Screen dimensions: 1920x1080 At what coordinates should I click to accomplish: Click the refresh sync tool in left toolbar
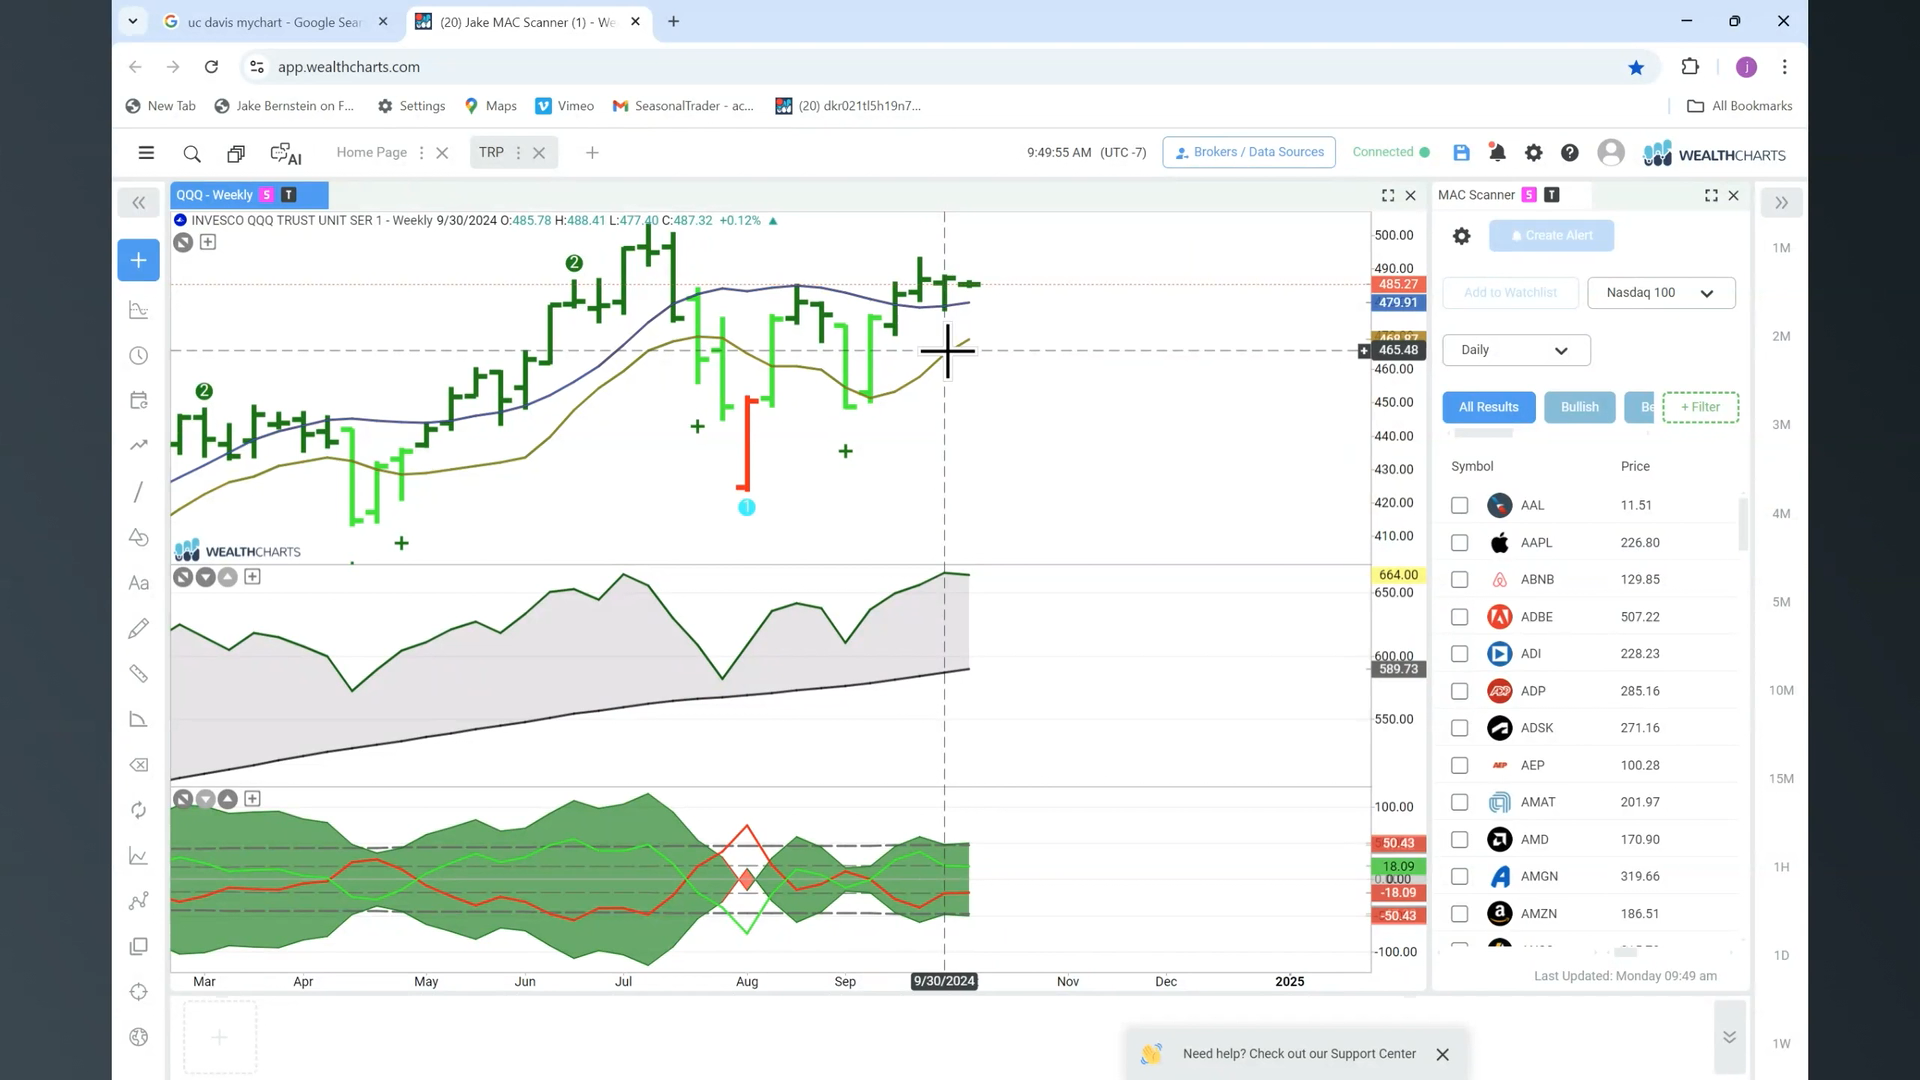[x=139, y=810]
